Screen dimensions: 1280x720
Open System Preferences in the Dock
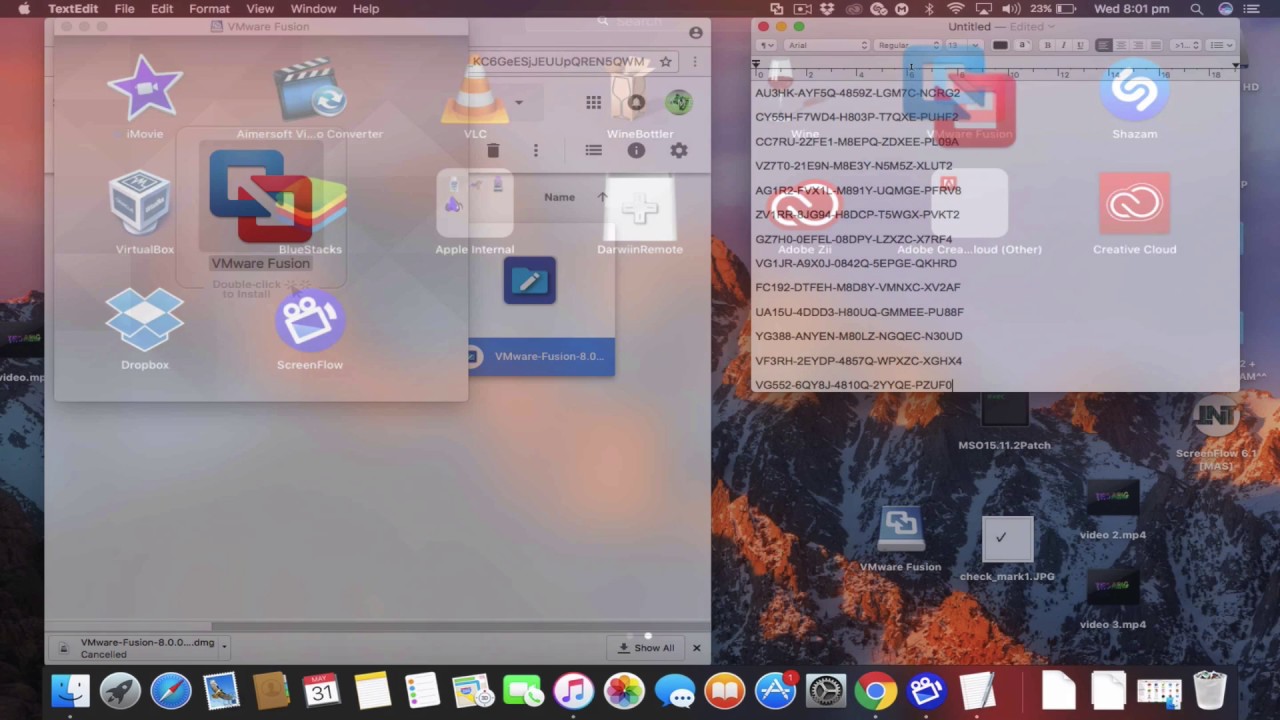(826, 691)
